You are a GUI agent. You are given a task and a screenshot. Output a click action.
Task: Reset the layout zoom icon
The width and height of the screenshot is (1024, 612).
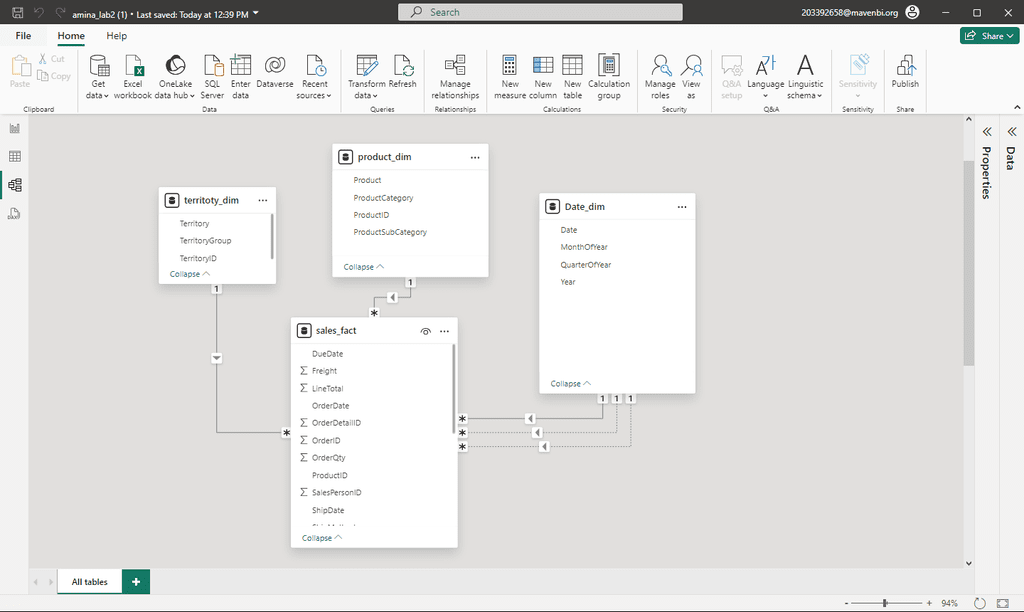click(980, 604)
